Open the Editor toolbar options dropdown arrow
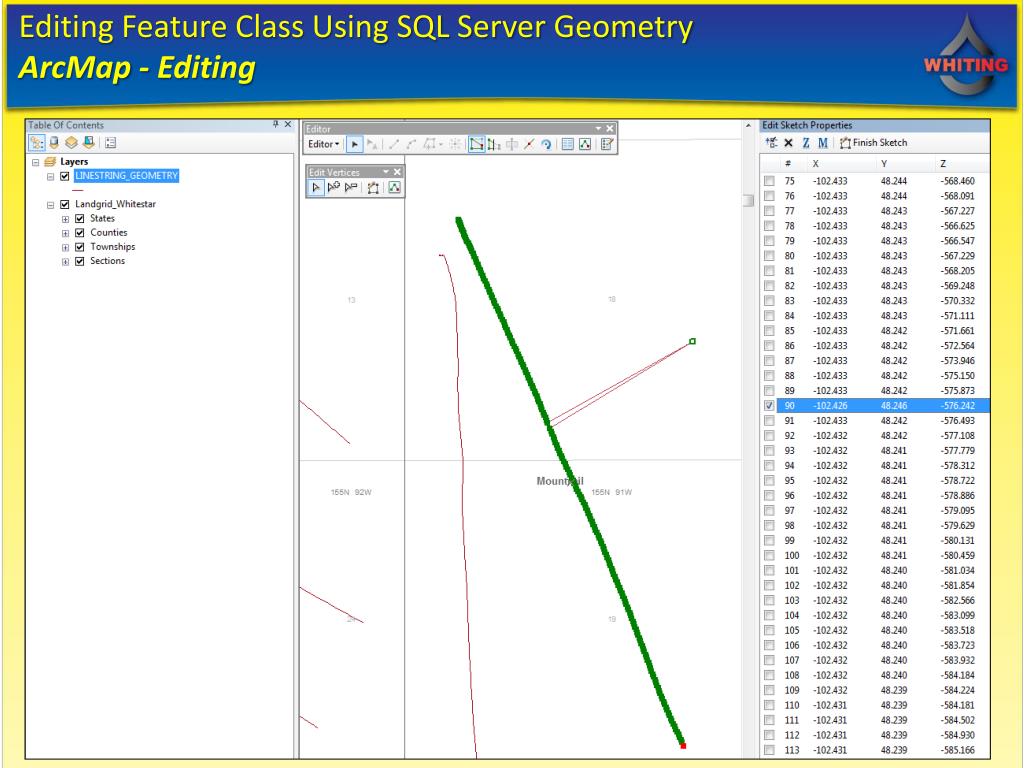Screen dimensions: 1024x768 (x=598, y=129)
